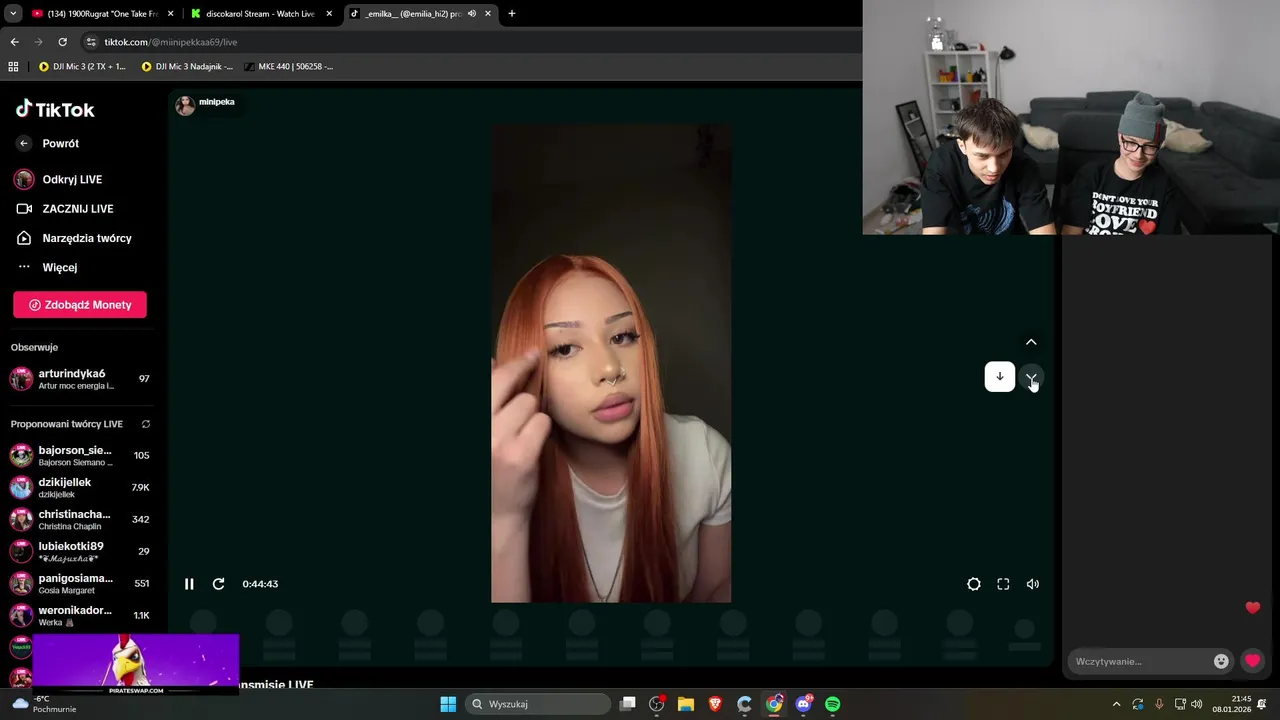
Task: Open the weronikador live stream
Action: [80, 616]
